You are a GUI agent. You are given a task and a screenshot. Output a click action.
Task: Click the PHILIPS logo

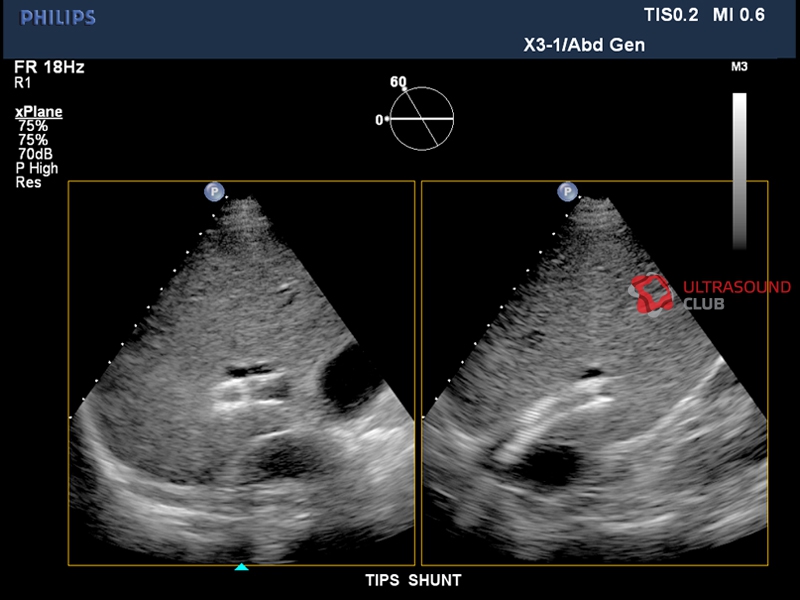[x=58, y=18]
